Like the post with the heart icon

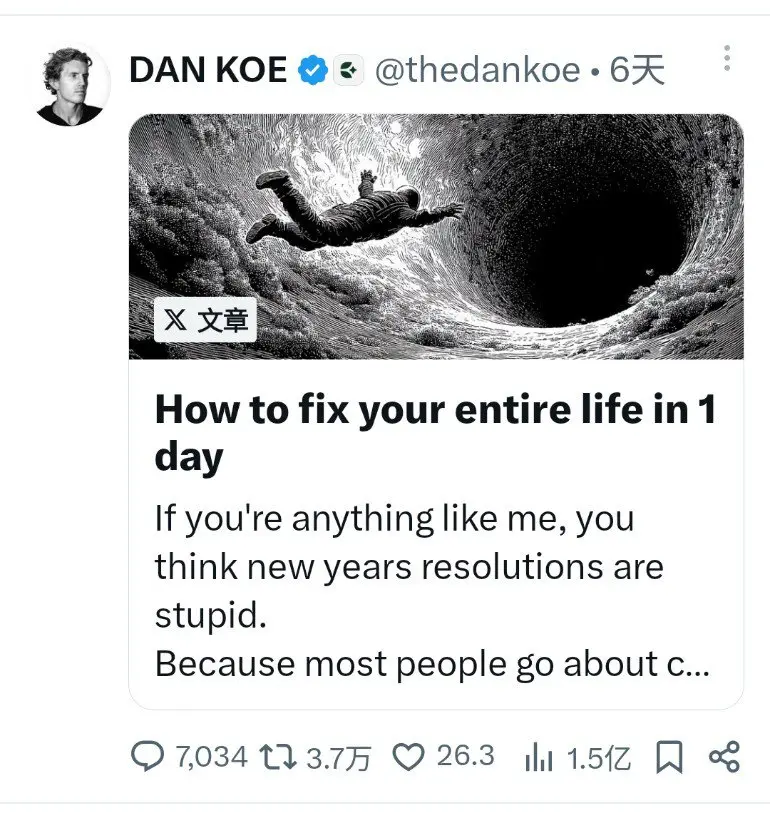tap(408, 757)
